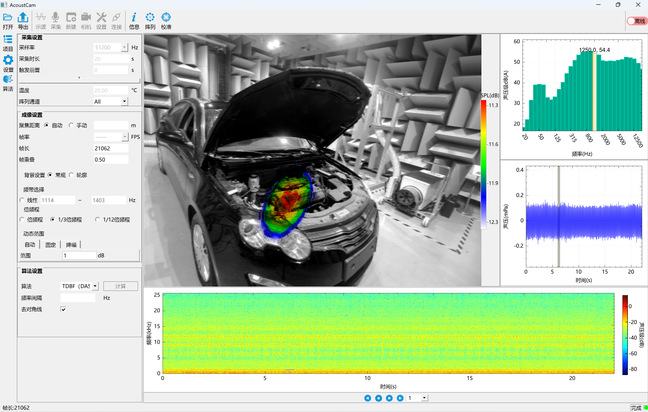Expand the 阵列通道 All dropdown
648x412 pixels.
110,101
